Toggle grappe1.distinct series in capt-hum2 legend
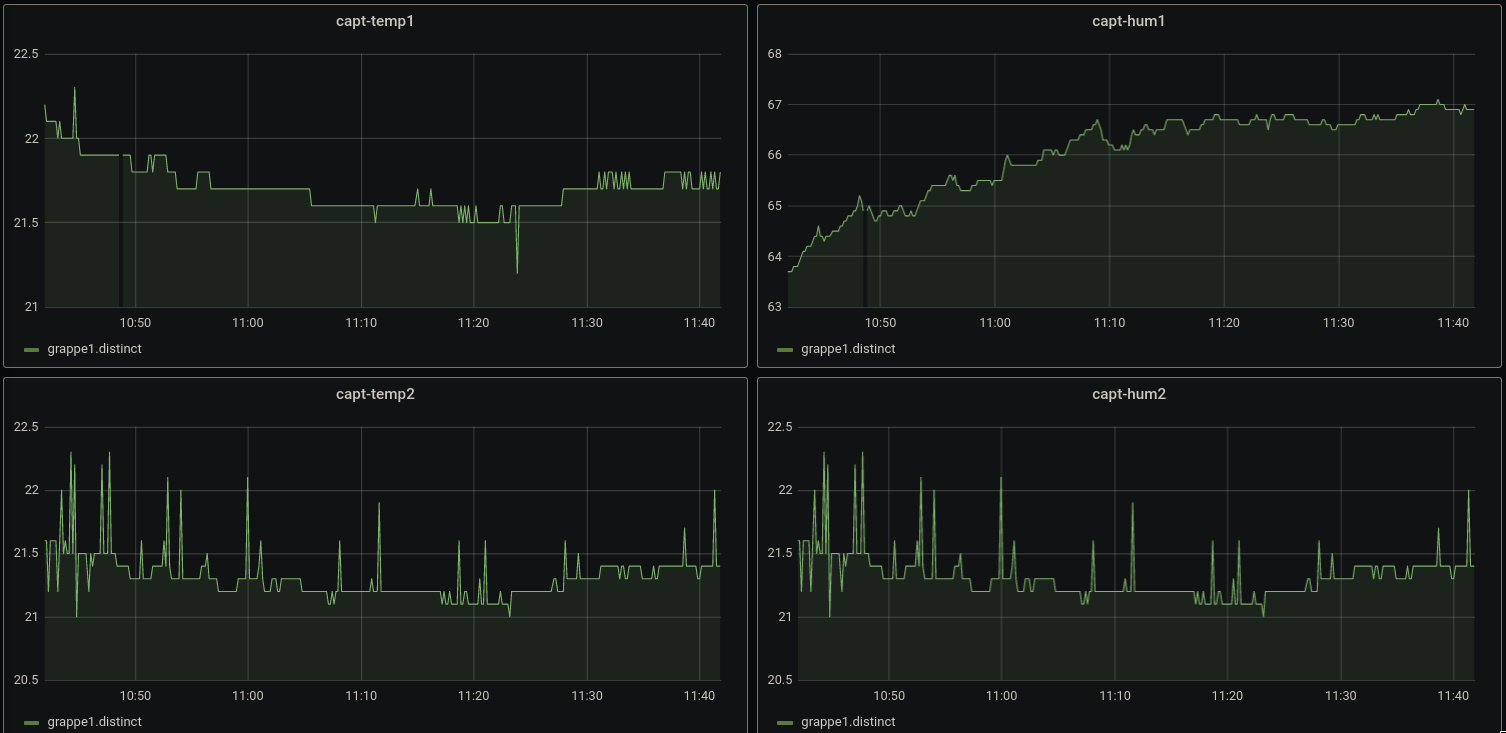The height and width of the screenshot is (733, 1506). [849, 722]
